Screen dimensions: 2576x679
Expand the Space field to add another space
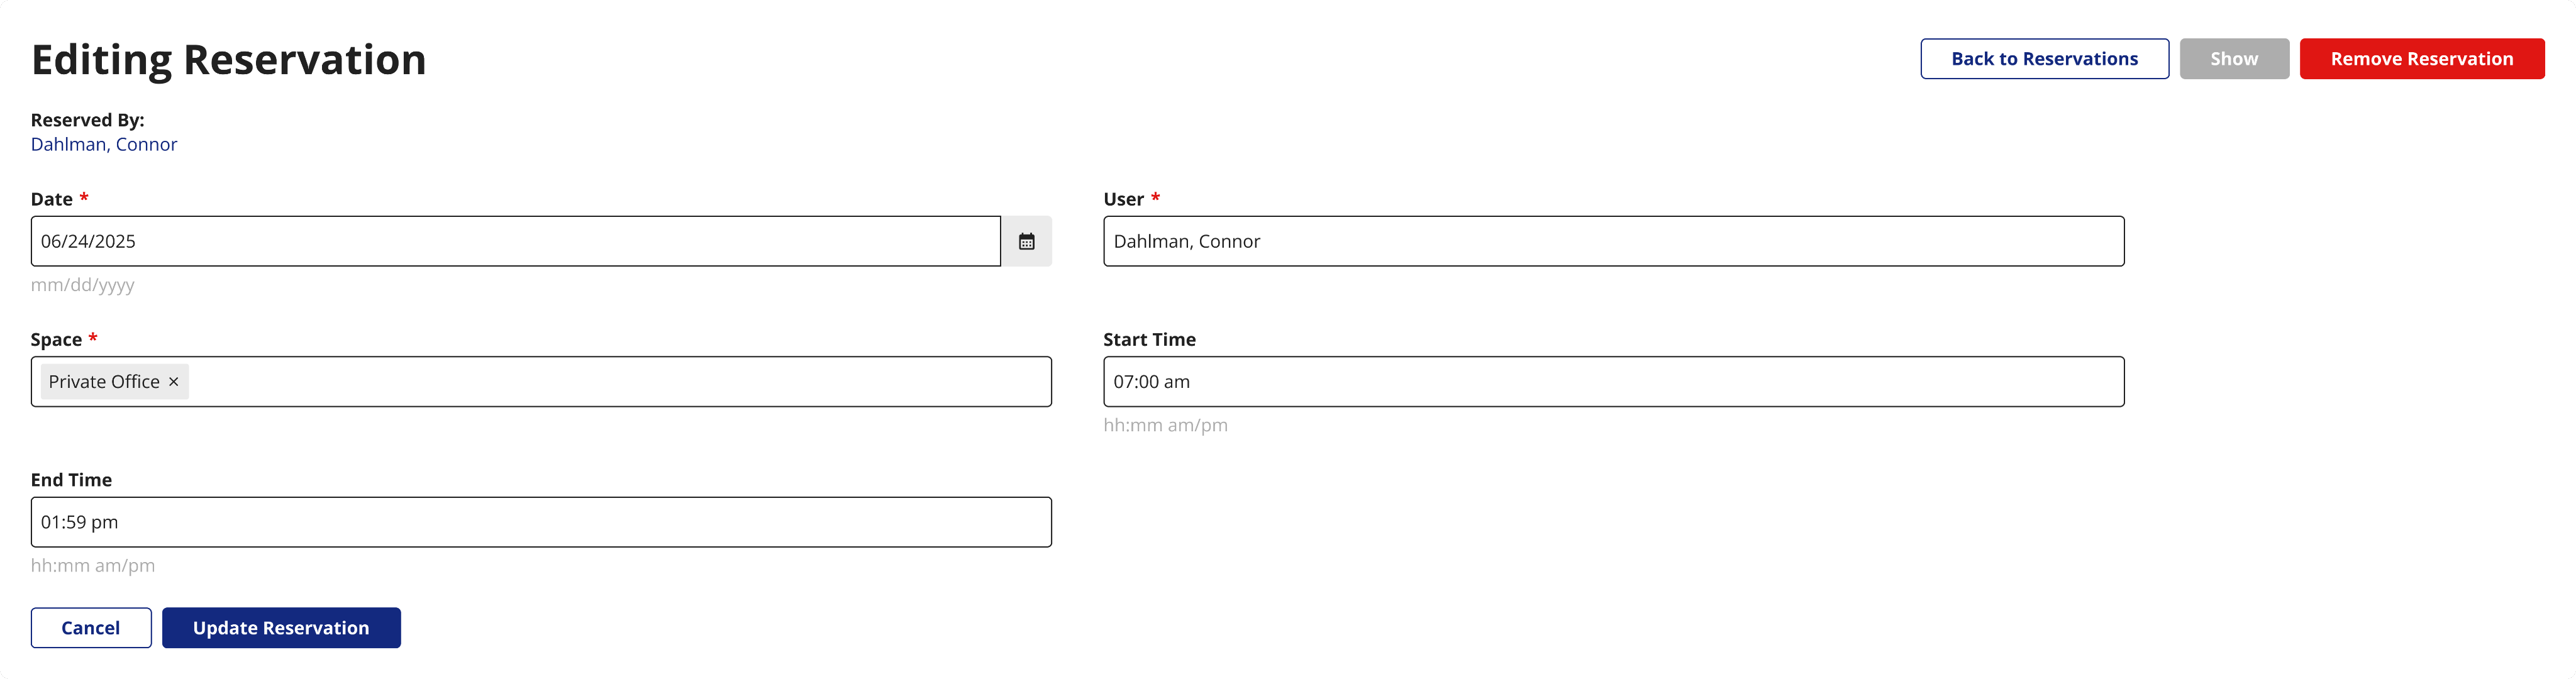tap(600, 381)
